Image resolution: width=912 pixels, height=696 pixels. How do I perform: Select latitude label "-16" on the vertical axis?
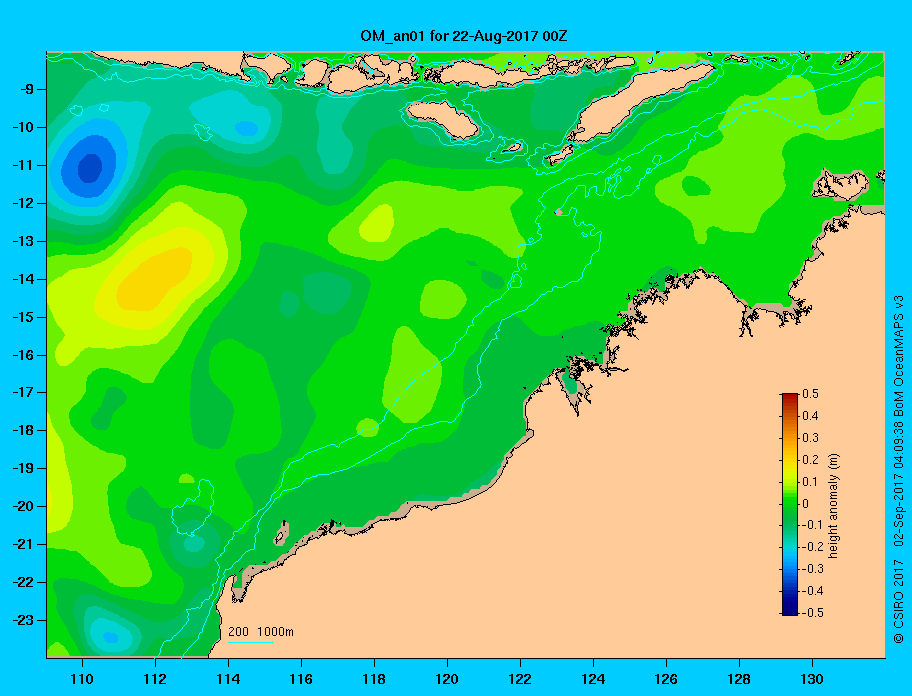coord(23,355)
